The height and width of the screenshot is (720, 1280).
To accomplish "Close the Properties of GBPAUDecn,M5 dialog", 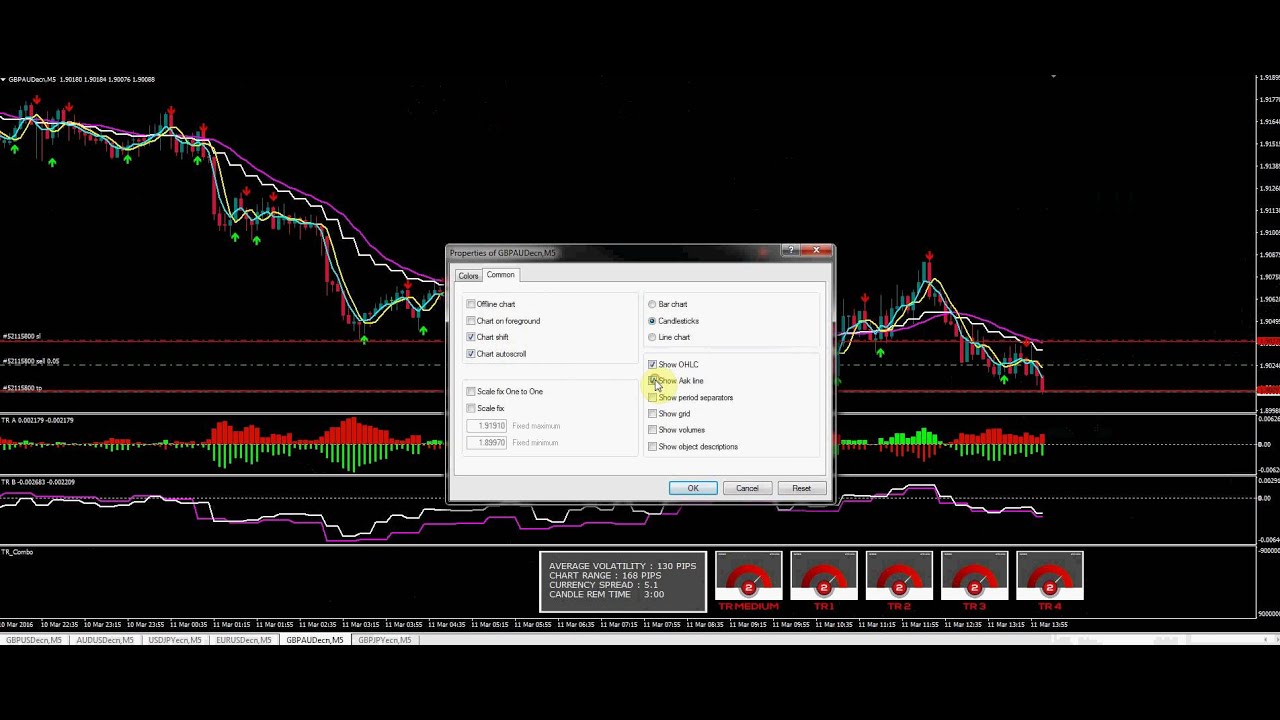I will pyautogui.click(x=816, y=251).
